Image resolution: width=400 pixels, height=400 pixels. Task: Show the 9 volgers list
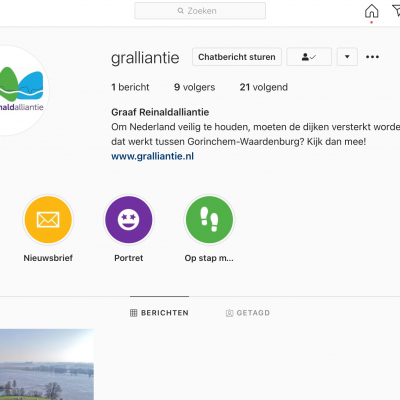(194, 87)
